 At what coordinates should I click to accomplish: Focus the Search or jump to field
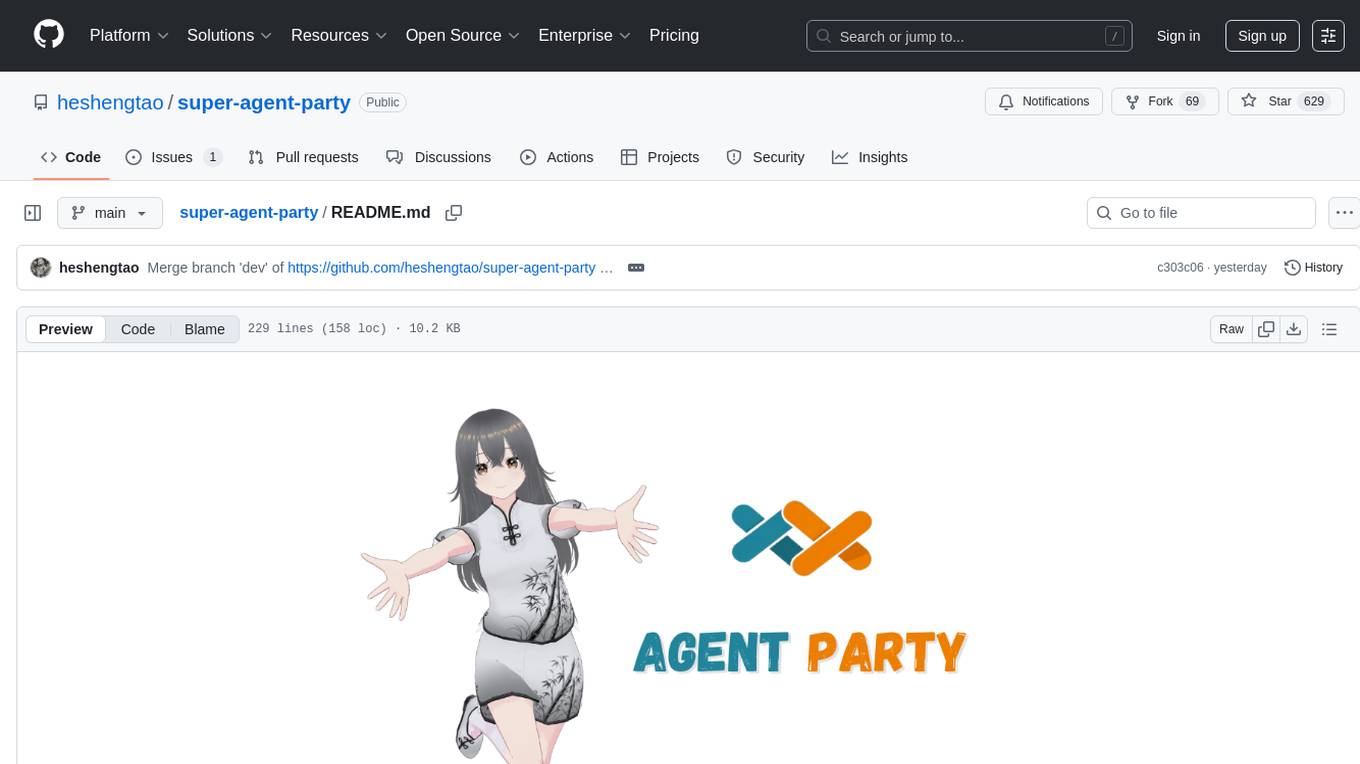point(969,36)
